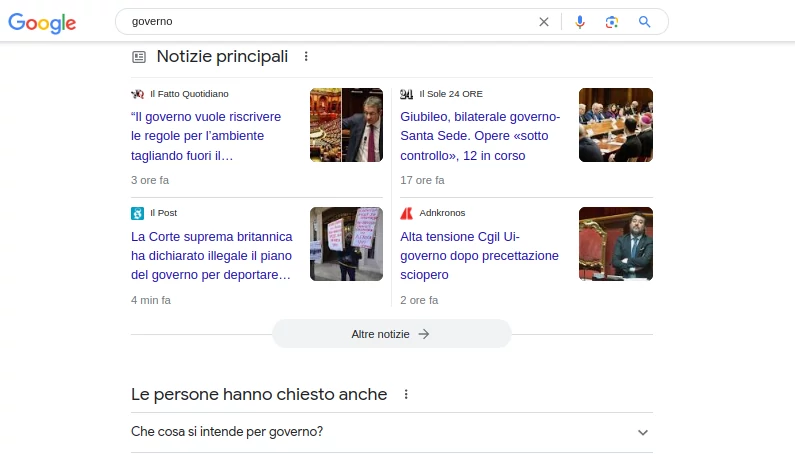Open article about governo riscrivere le regole per l'ambiente
This screenshot has width=795, height=454.
pyautogui.click(x=206, y=136)
